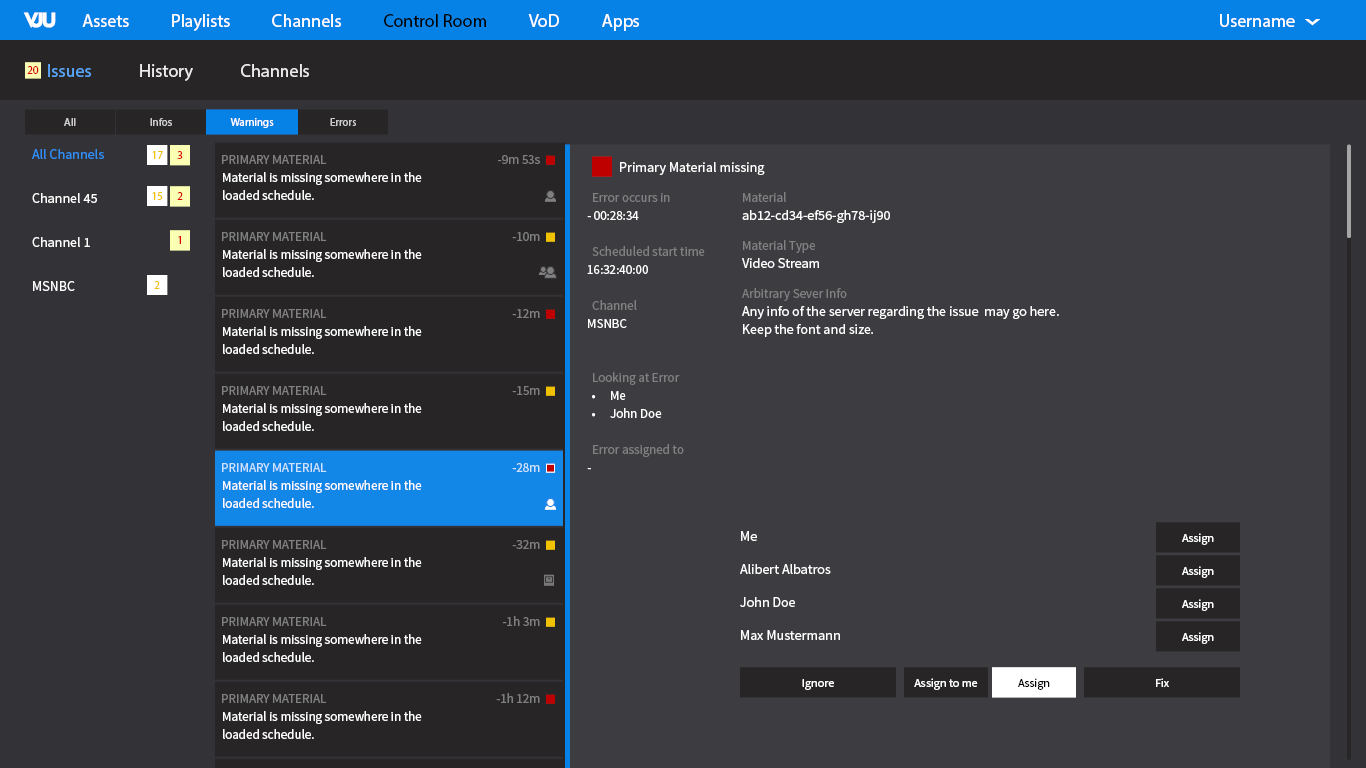The width and height of the screenshot is (1366, 768).
Task: Click Channel 1 error count badge
Action: pos(180,241)
